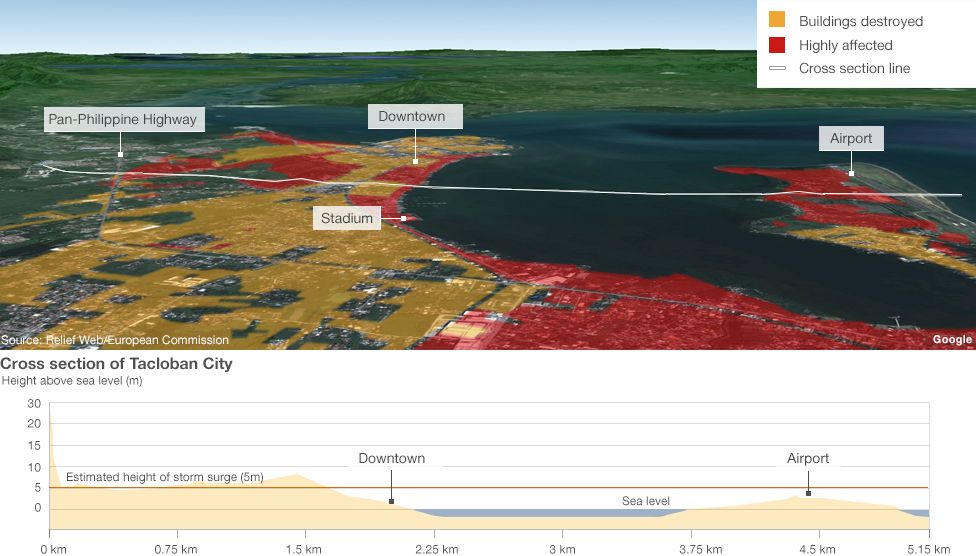The height and width of the screenshot is (556, 976).
Task: Click the Source: Relief Web/European Commission credit
Action: (x=115, y=340)
